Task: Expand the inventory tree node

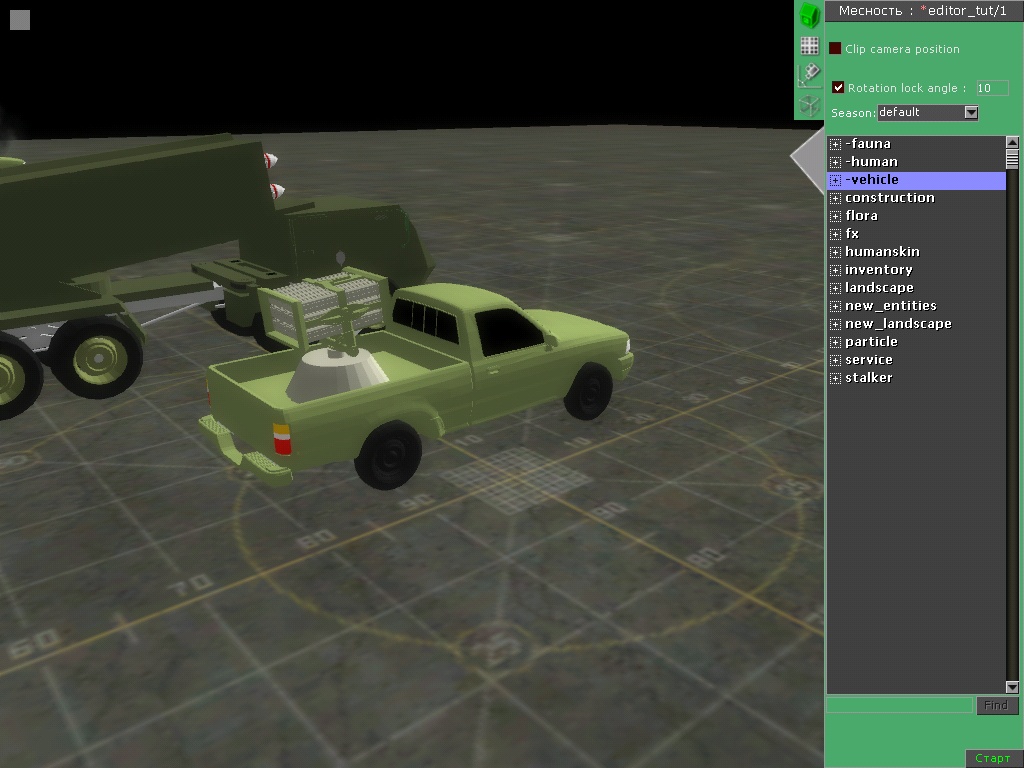Action: [x=835, y=270]
